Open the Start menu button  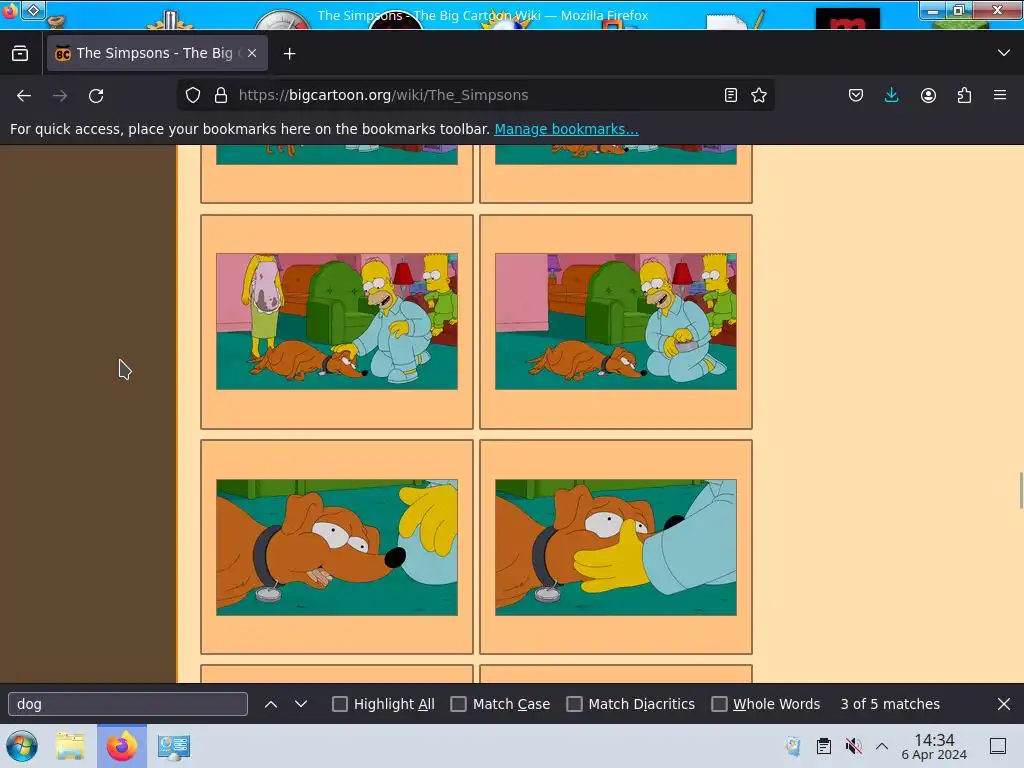pyautogui.click(x=22, y=746)
